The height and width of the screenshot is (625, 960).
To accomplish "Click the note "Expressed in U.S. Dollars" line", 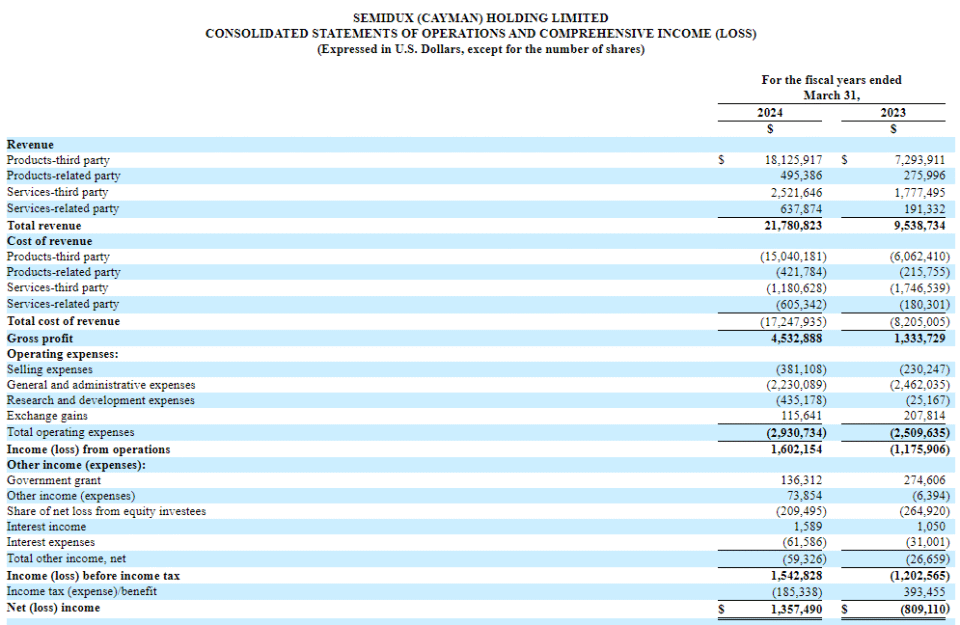I will pyautogui.click(x=481, y=50).
